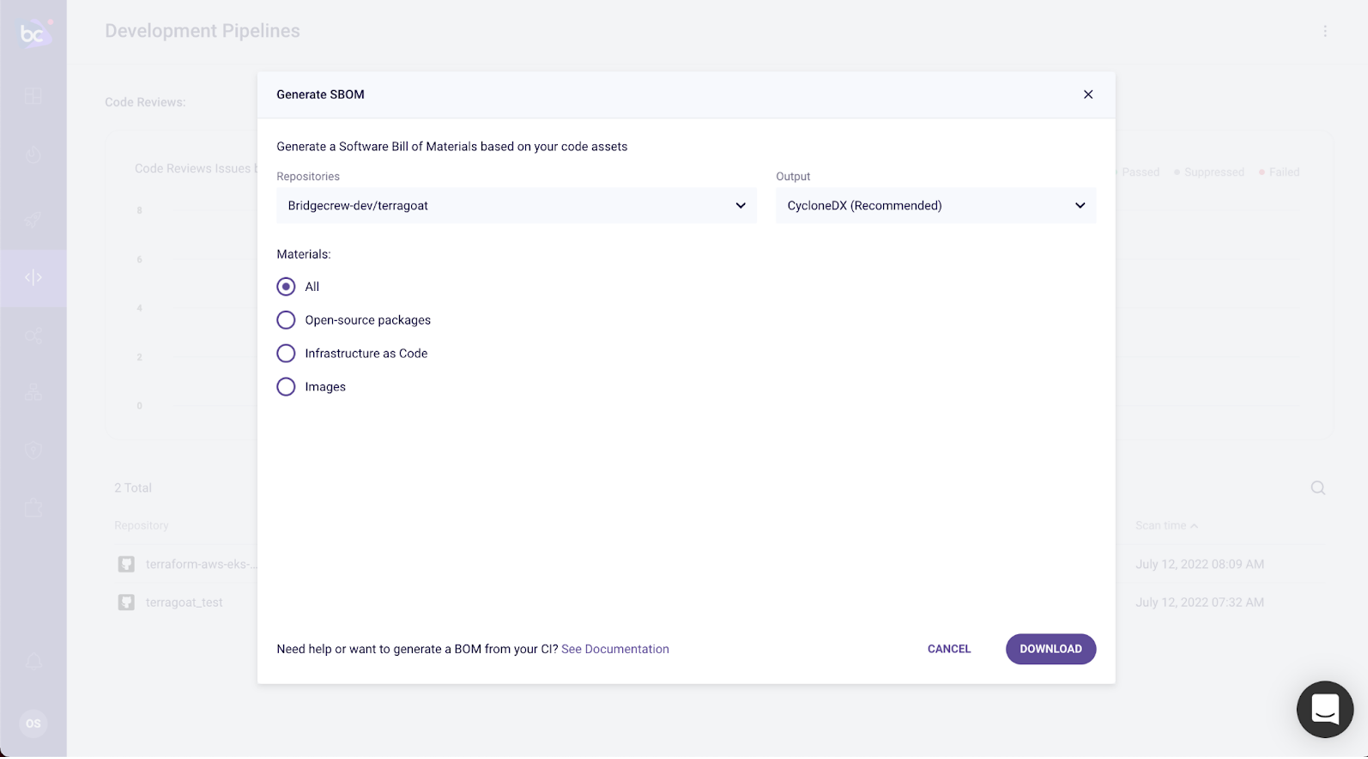Image resolution: width=1368 pixels, height=759 pixels.
Task: Cancel the SBOM generation
Action: (x=949, y=649)
